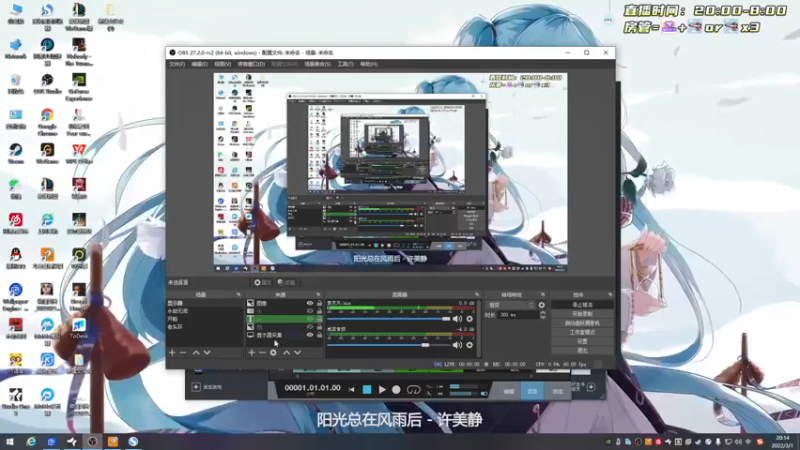
Task: Open Steam desktop shortcut
Action: point(16,154)
